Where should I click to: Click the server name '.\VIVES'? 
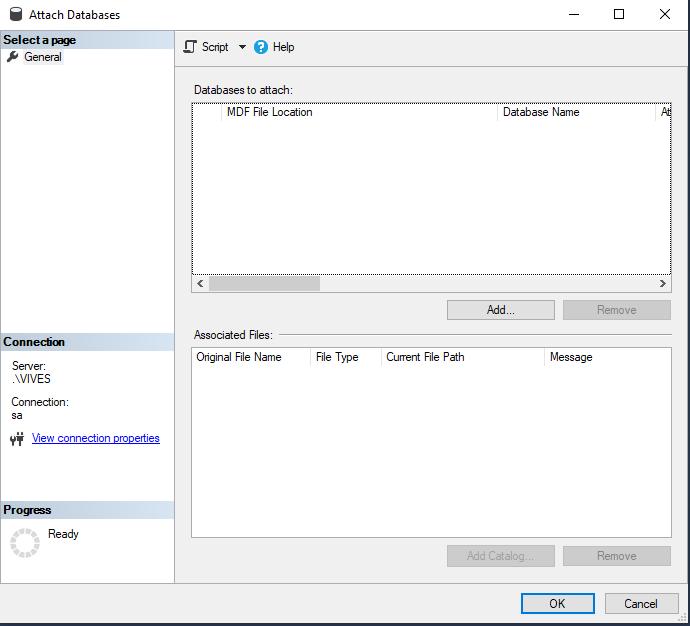[x=31, y=379]
